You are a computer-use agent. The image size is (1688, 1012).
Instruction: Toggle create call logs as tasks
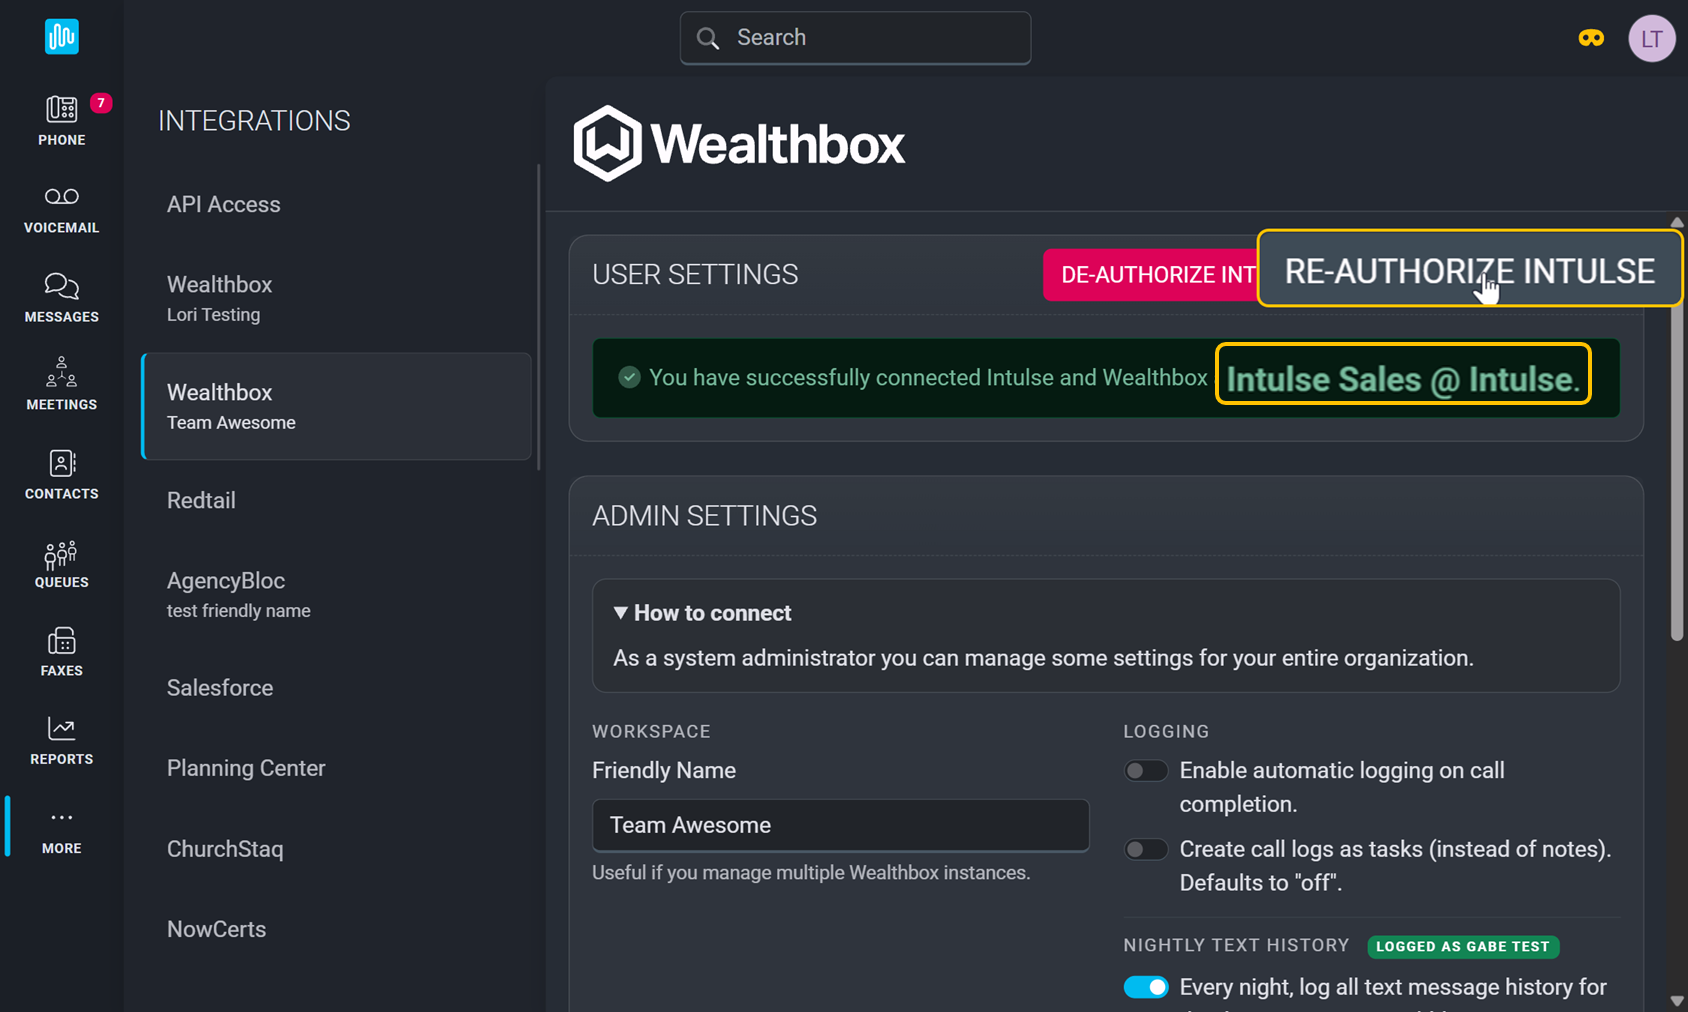1146,849
